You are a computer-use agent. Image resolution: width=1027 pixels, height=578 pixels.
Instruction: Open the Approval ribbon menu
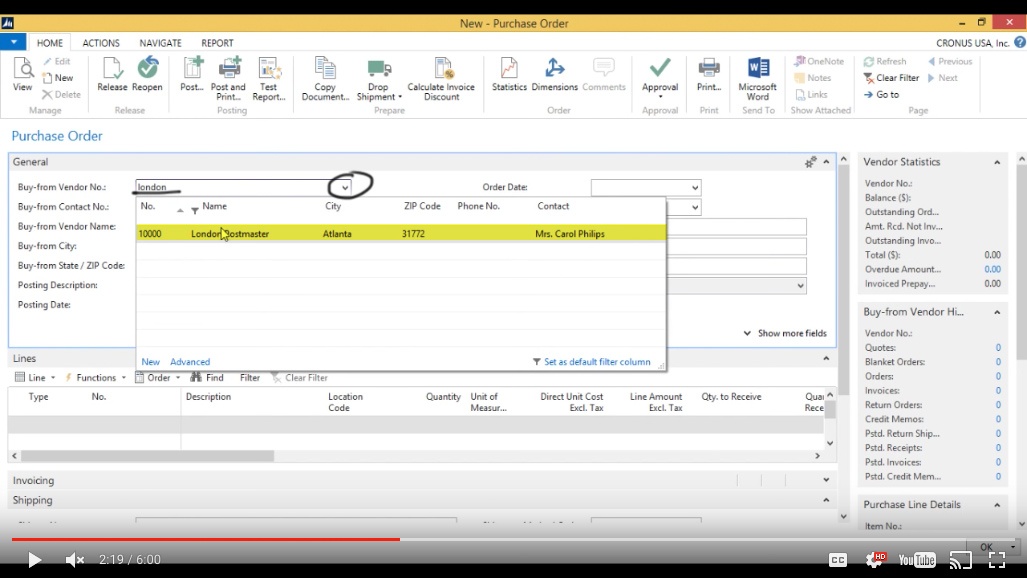[x=660, y=79]
